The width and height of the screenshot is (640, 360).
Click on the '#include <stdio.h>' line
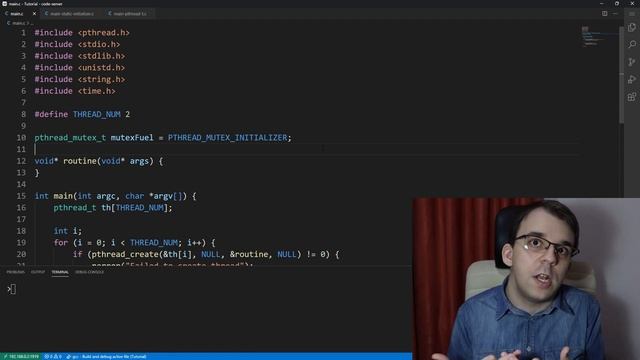[x=77, y=44]
